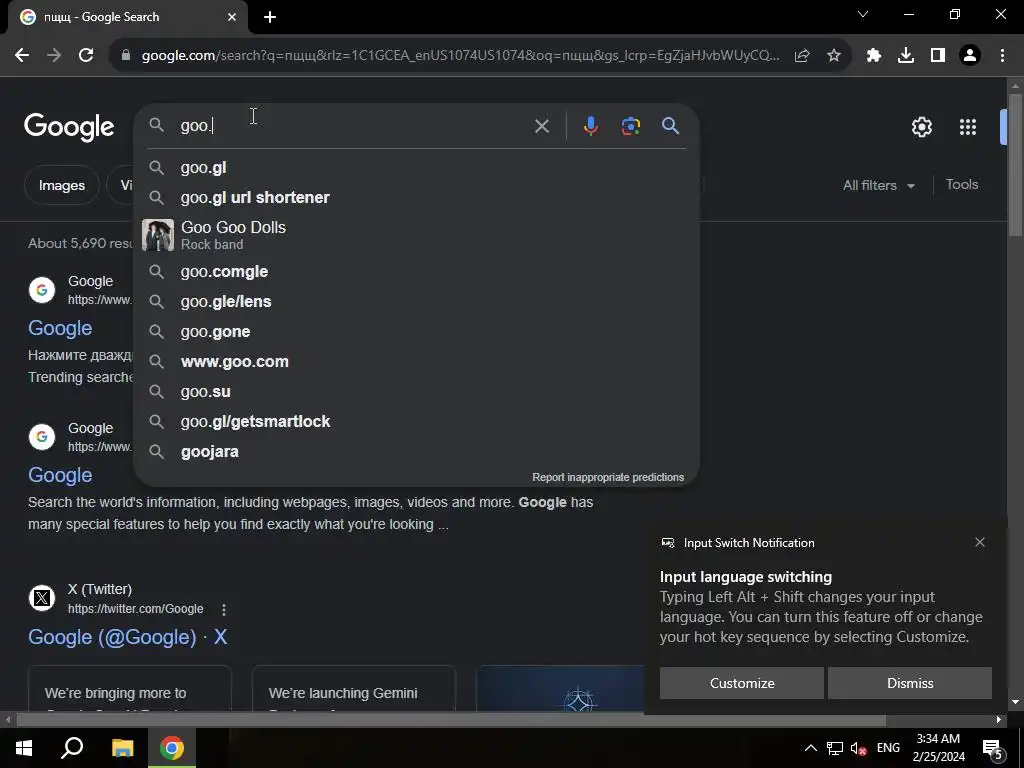The width and height of the screenshot is (1024, 768).
Task: Click the Images filter chip
Action: coord(61,185)
